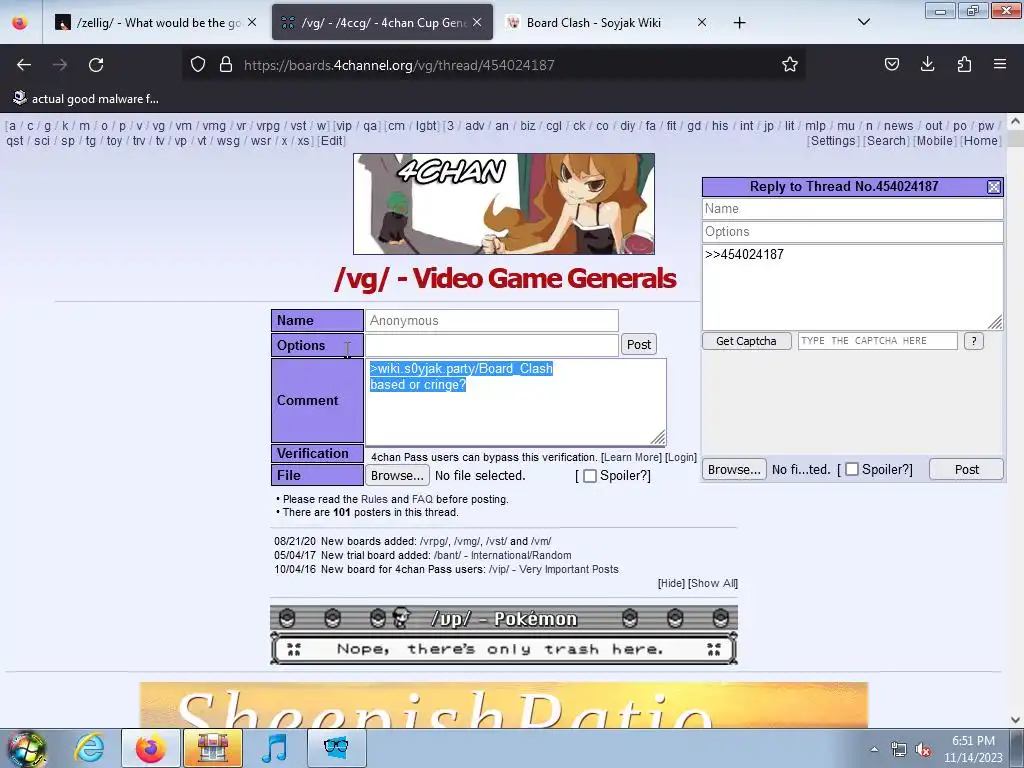
Task: Click the taskbar clock showing 6:51 PM
Action: [973, 749]
